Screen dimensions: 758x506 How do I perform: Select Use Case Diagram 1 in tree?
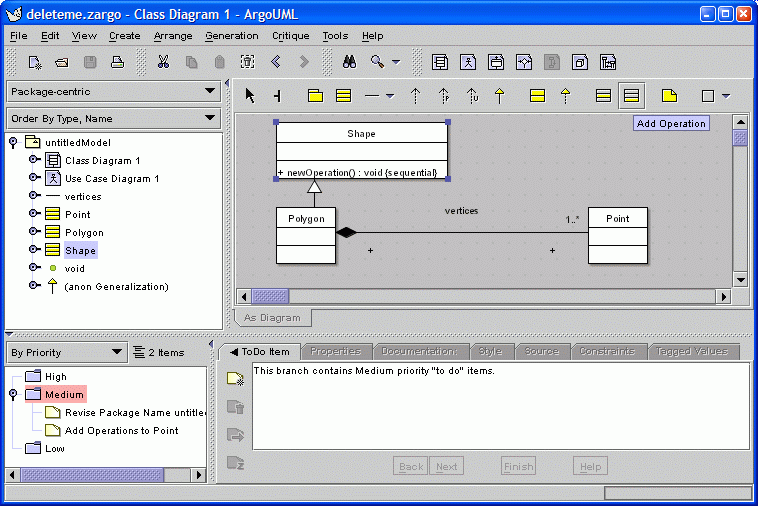tap(112, 178)
